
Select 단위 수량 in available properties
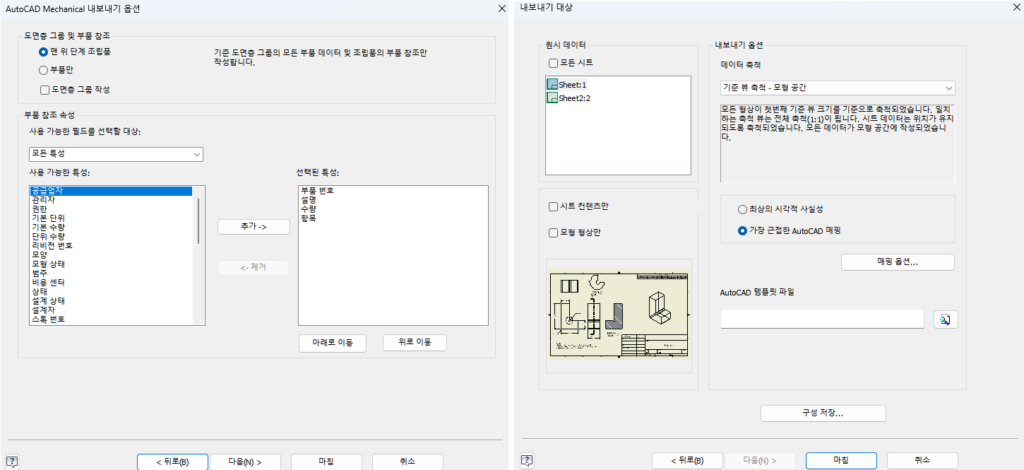[47, 236]
